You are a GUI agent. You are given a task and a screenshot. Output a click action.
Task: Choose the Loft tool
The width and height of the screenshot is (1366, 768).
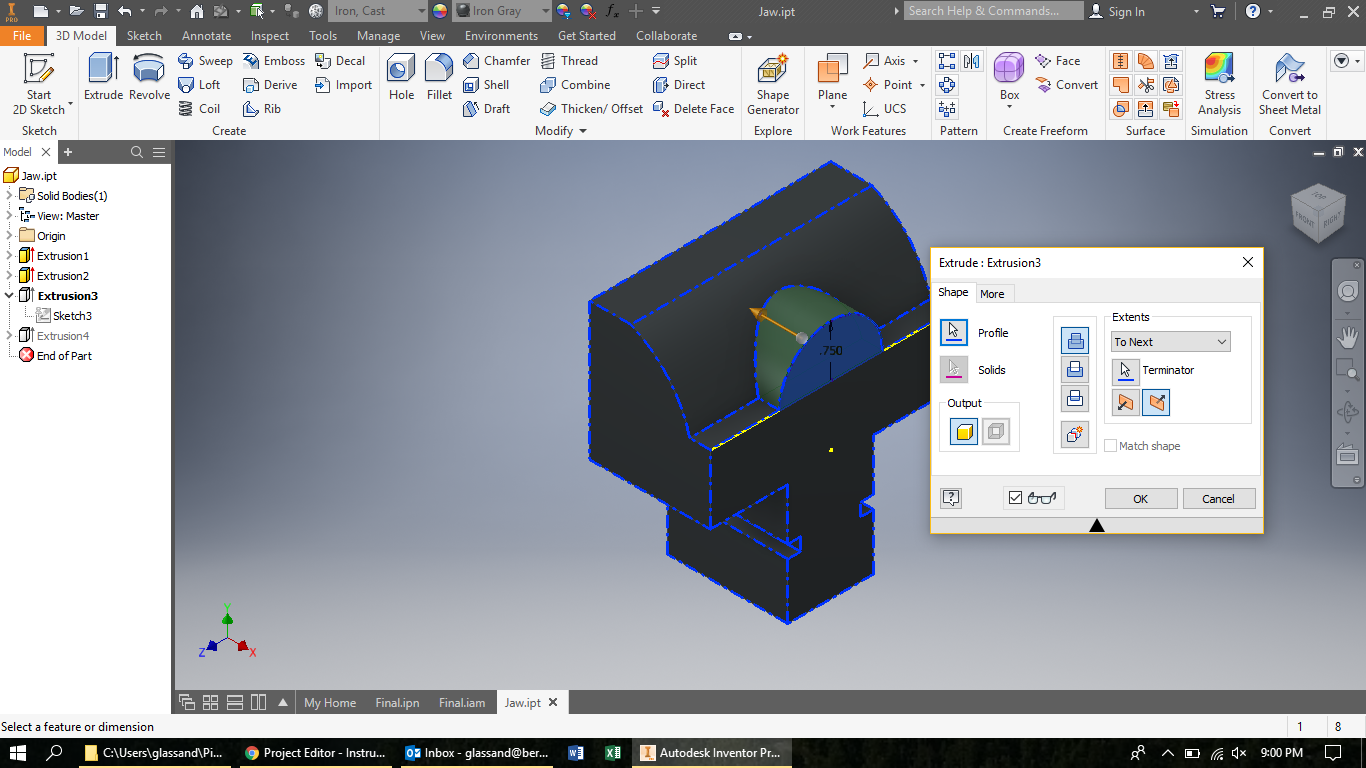[x=199, y=85]
